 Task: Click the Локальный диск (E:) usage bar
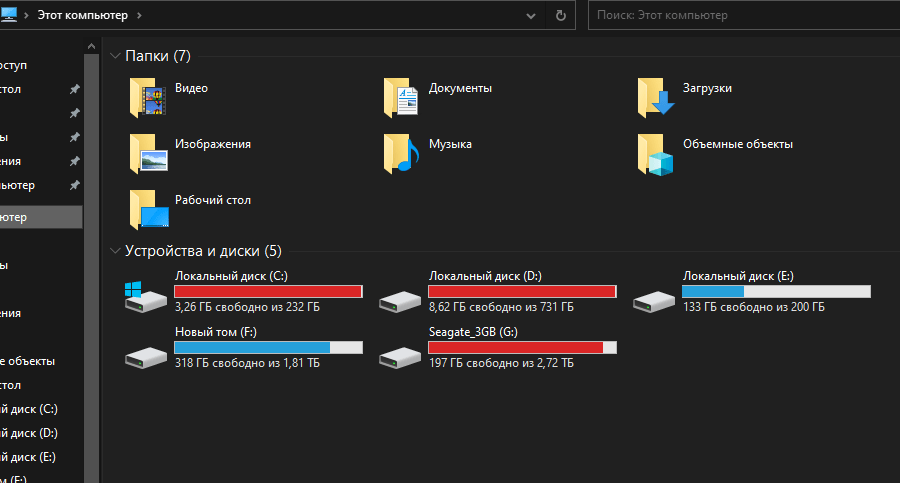pos(776,291)
